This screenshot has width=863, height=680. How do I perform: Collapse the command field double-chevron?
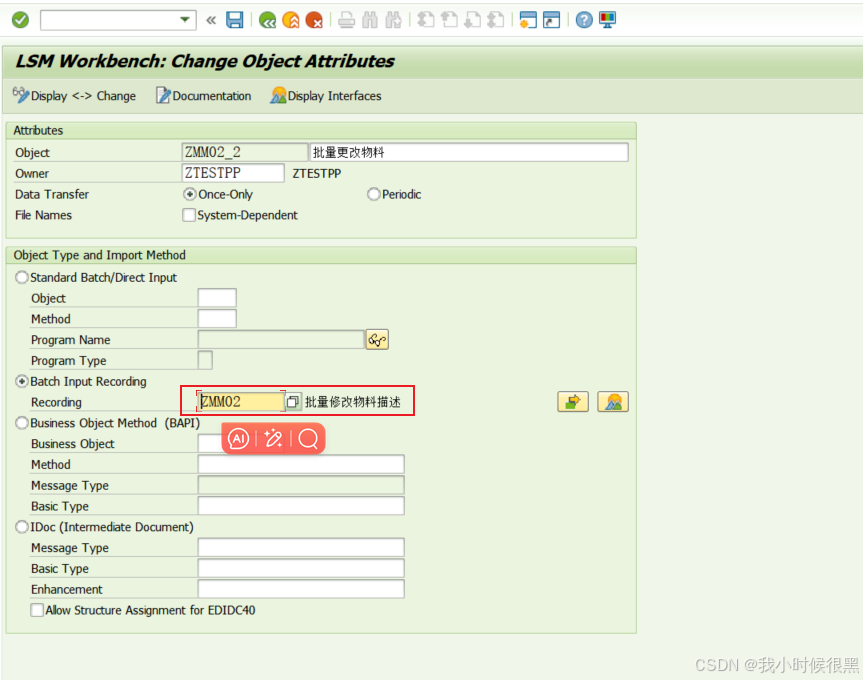point(211,21)
